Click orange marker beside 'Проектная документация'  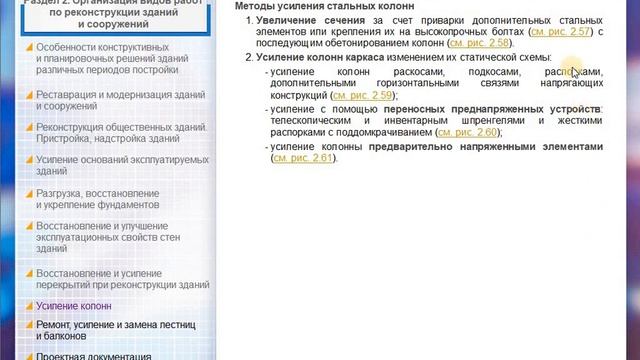coord(29,356)
